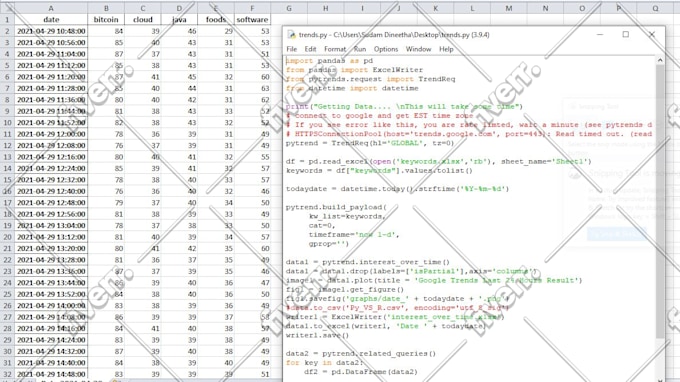Screen dimensions: 680x382
Task: Click the 'pytrend.build_payload(' line
Action: click(x=336, y=207)
